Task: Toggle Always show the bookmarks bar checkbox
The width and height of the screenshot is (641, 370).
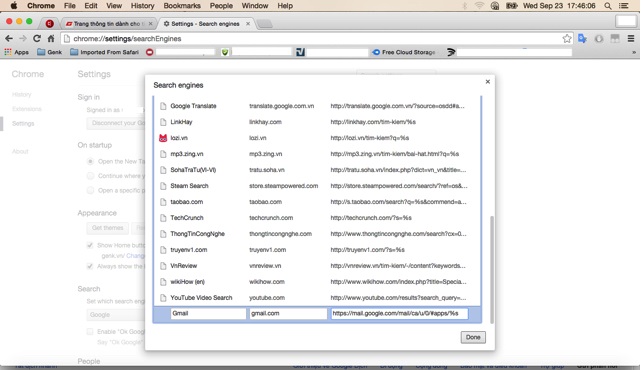Action: (x=90, y=267)
